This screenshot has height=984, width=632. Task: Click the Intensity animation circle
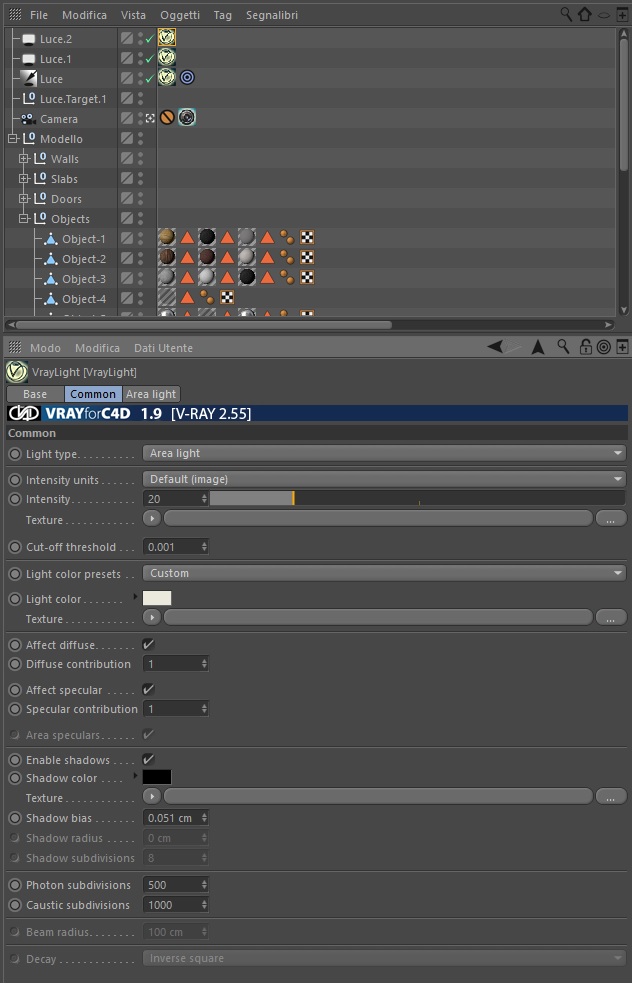coord(15,499)
